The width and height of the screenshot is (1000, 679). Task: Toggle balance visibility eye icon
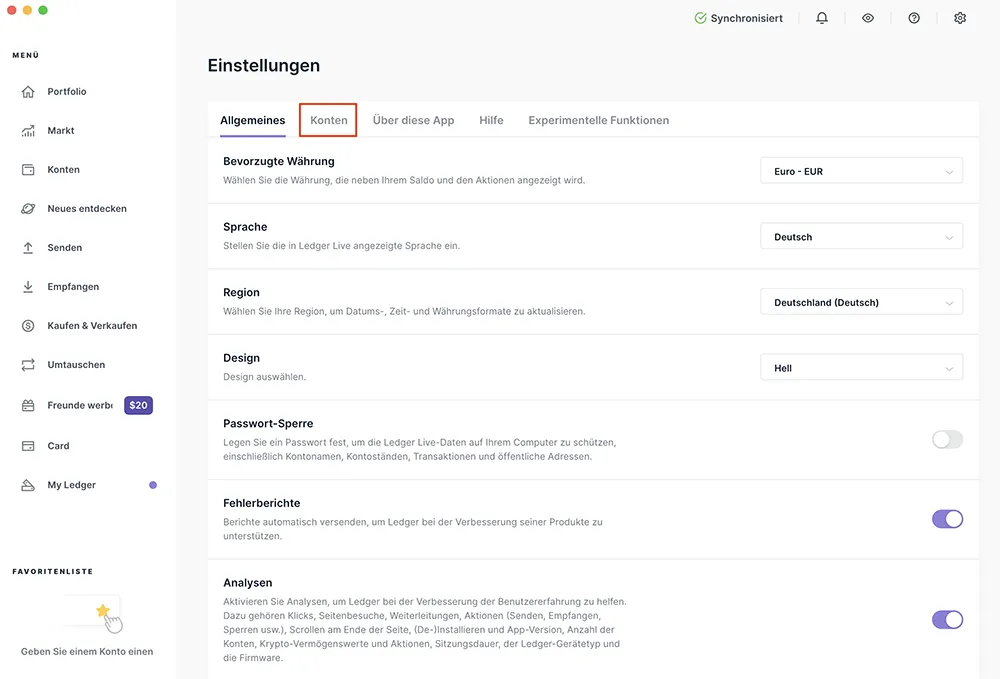coord(868,18)
